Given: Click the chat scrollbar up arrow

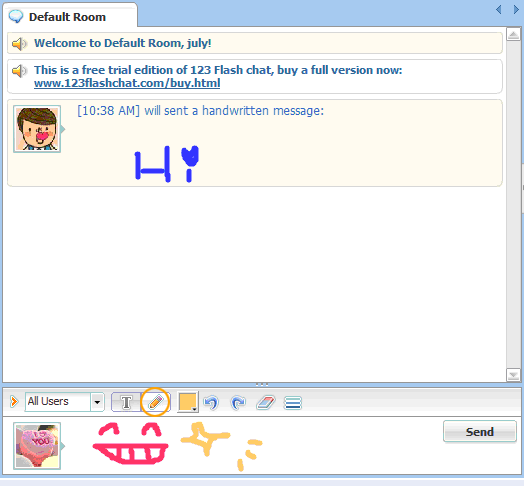Looking at the screenshot, I should pos(513,34).
